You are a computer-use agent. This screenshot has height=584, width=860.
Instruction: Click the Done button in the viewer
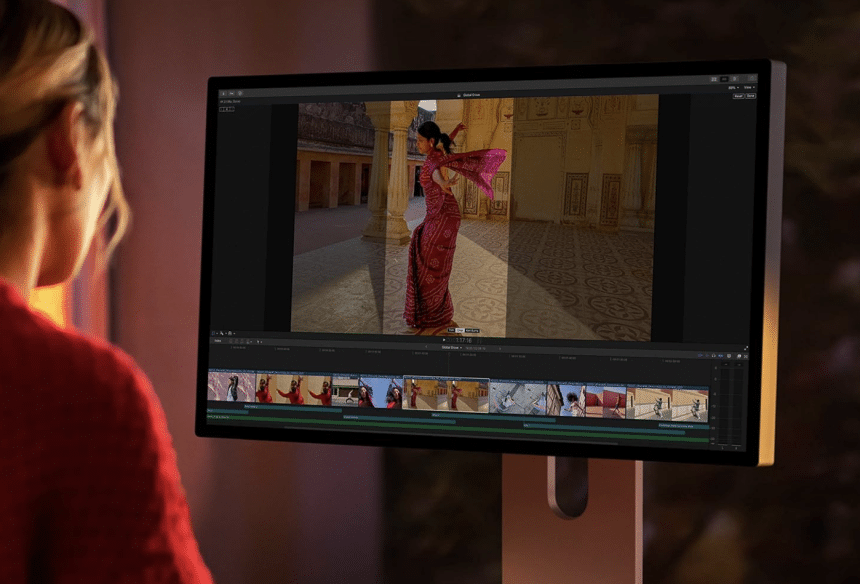[x=749, y=96]
